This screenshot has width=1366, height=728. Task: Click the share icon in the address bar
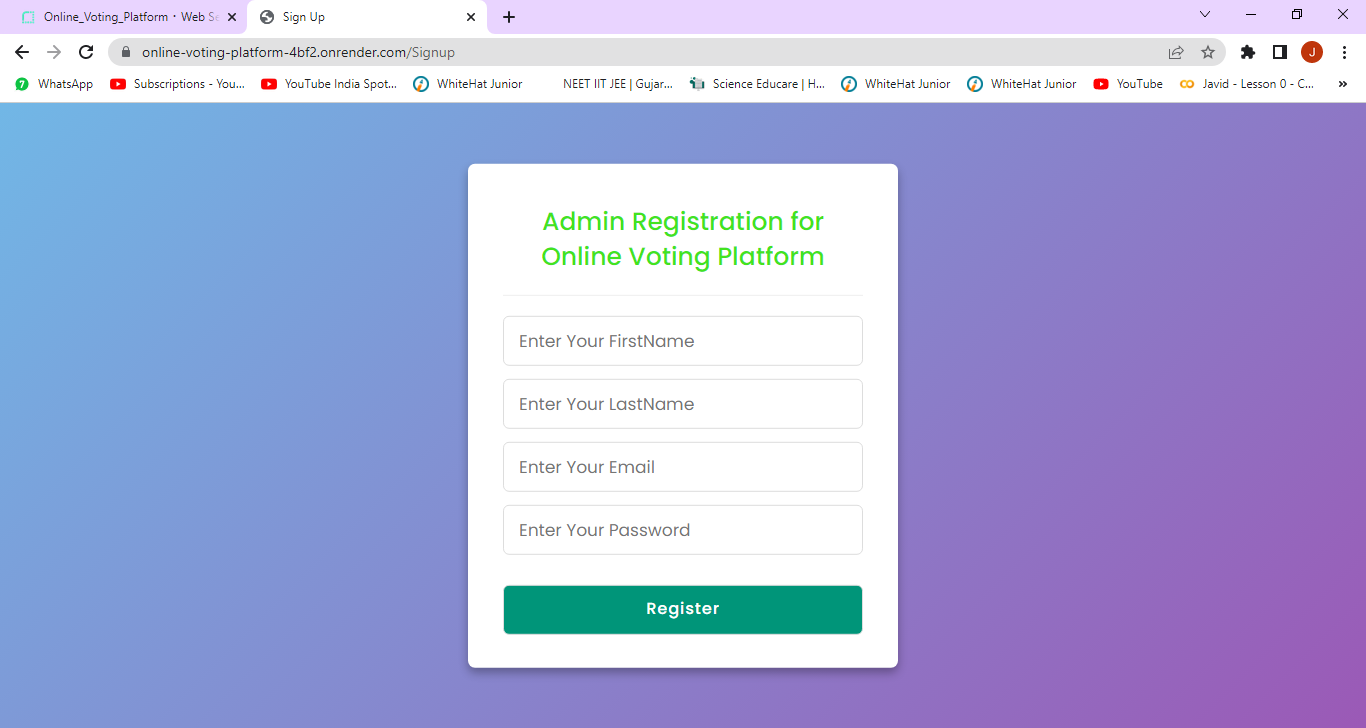(1176, 52)
